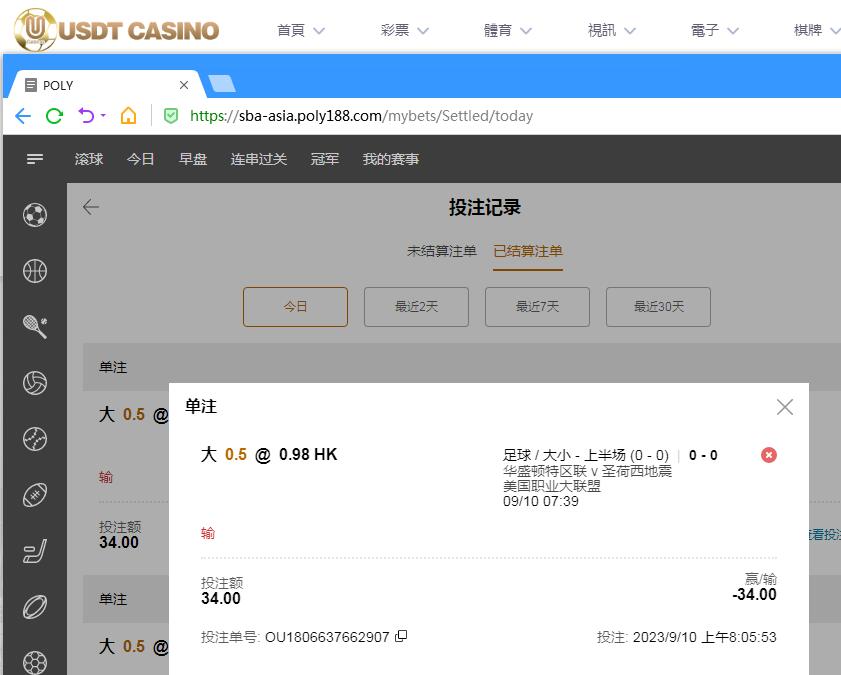Select the basketball sport icon
The height and width of the screenshot is (675, 841).
tap(35, 271)
